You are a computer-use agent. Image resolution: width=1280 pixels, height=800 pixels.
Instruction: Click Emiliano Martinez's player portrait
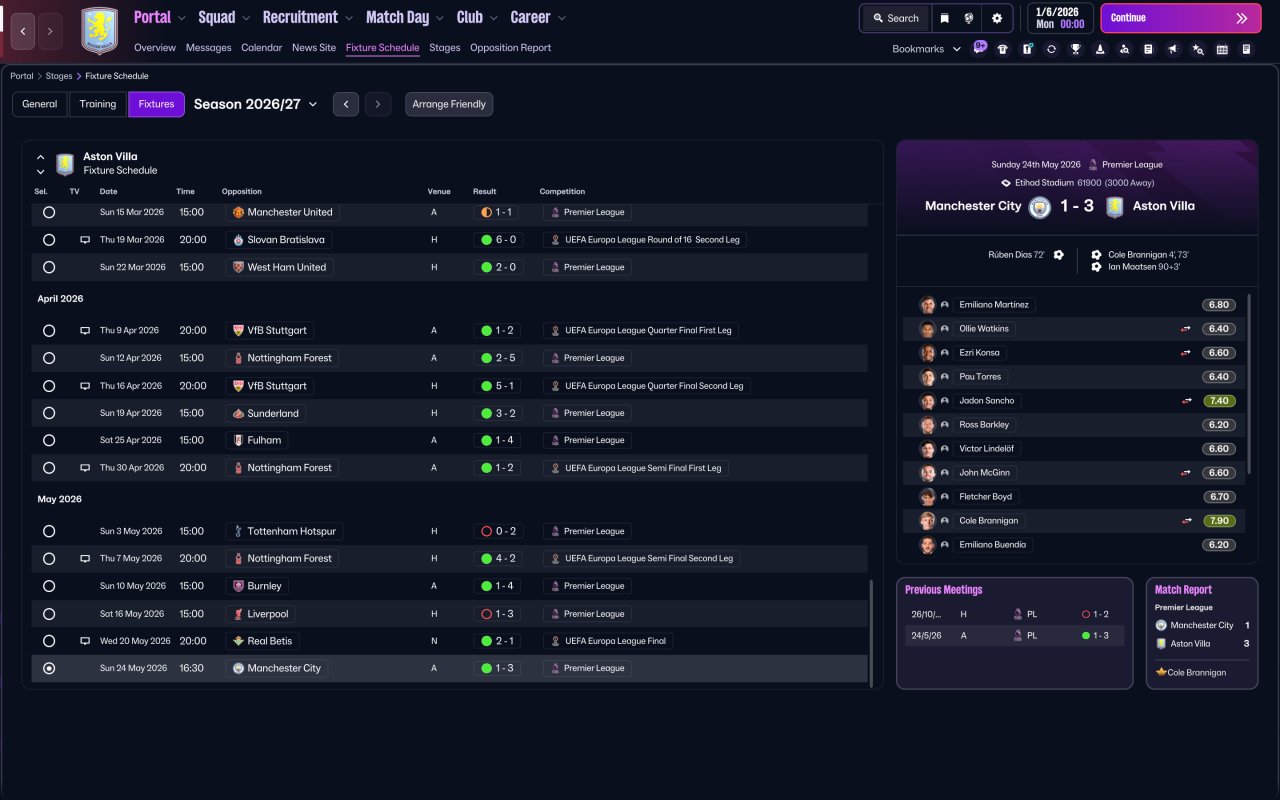(928, 305)
